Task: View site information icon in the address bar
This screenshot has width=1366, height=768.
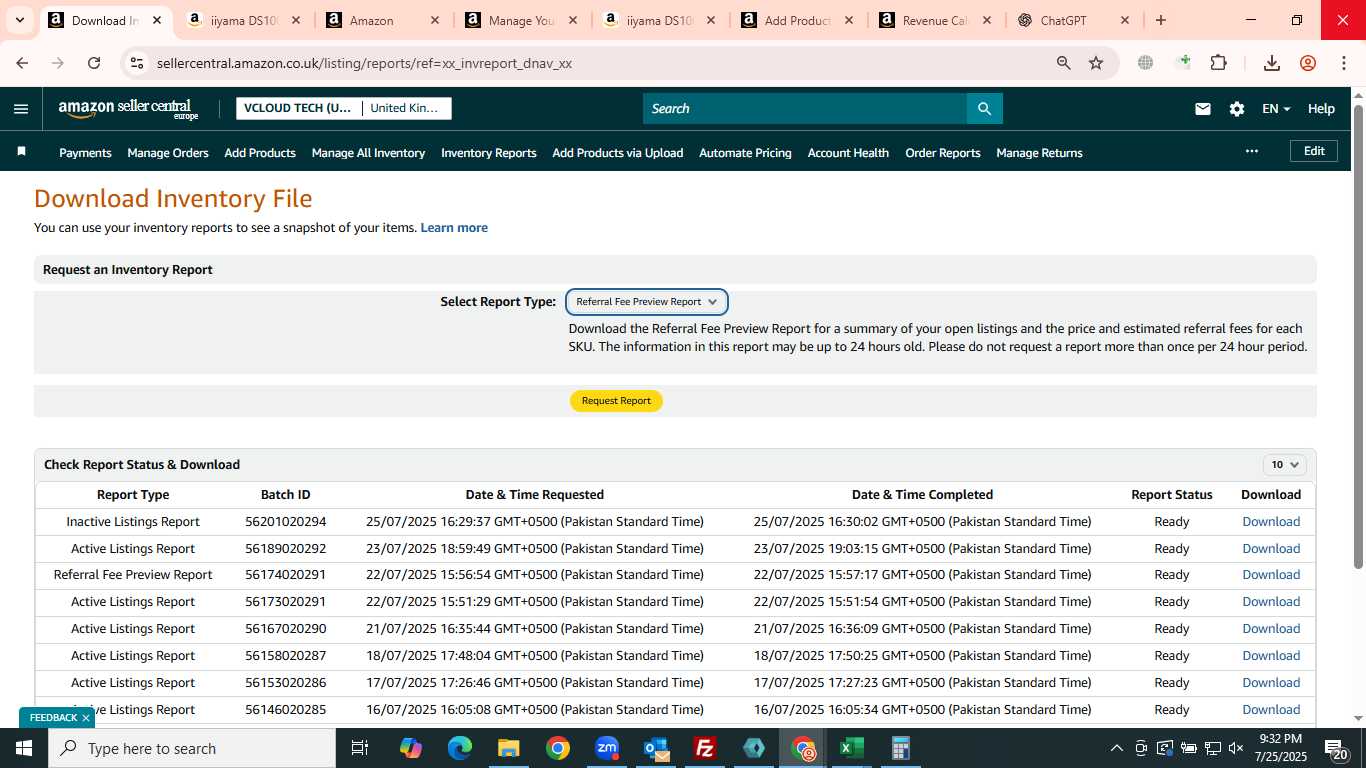Action: coord(137,63)
